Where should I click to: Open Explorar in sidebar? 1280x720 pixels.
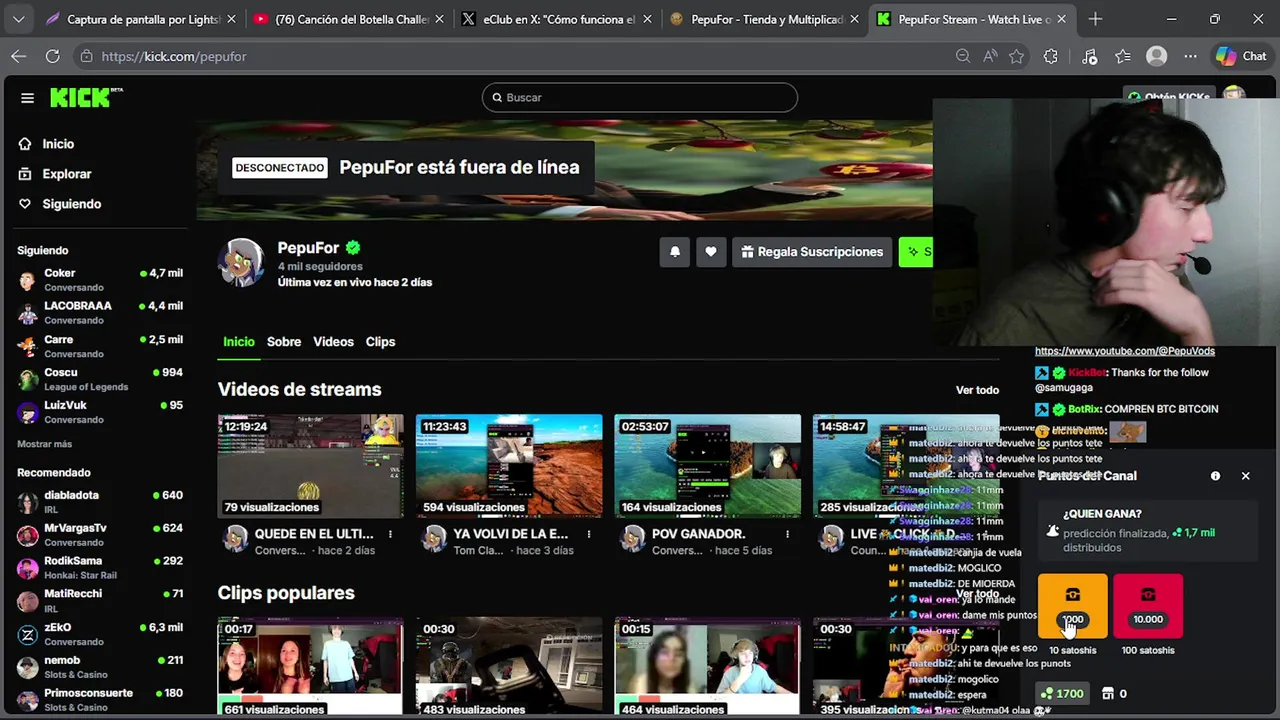pyautogui.click(x=66, y=174)
